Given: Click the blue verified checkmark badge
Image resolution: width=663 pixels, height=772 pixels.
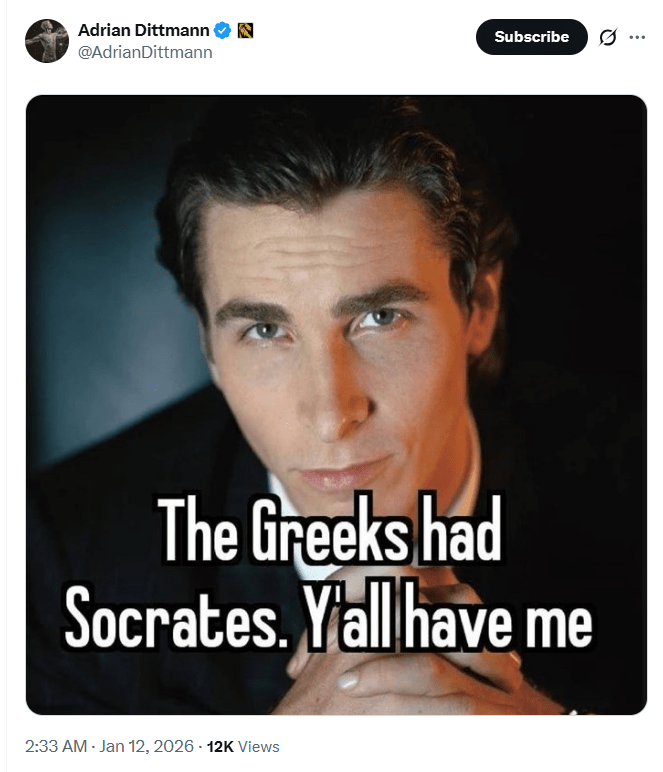Looking at the screenshot, I should pos(223,31).
